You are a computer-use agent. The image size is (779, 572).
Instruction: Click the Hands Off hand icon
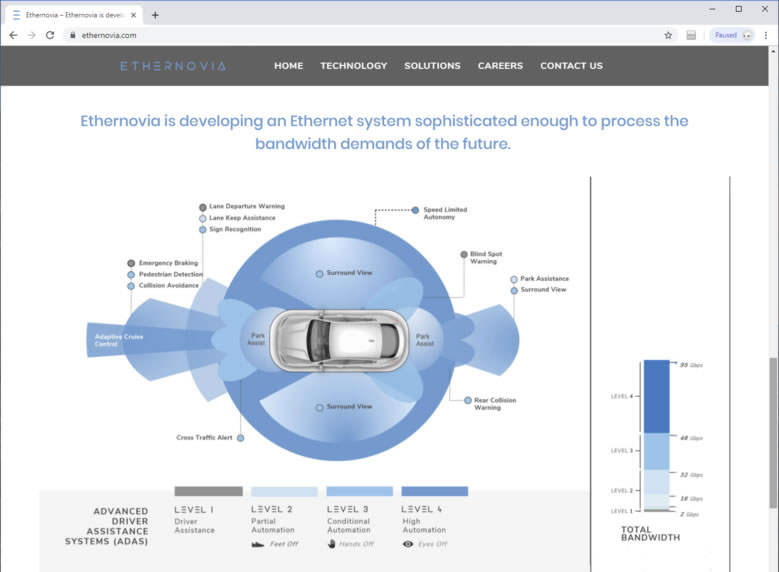[332, 544]
